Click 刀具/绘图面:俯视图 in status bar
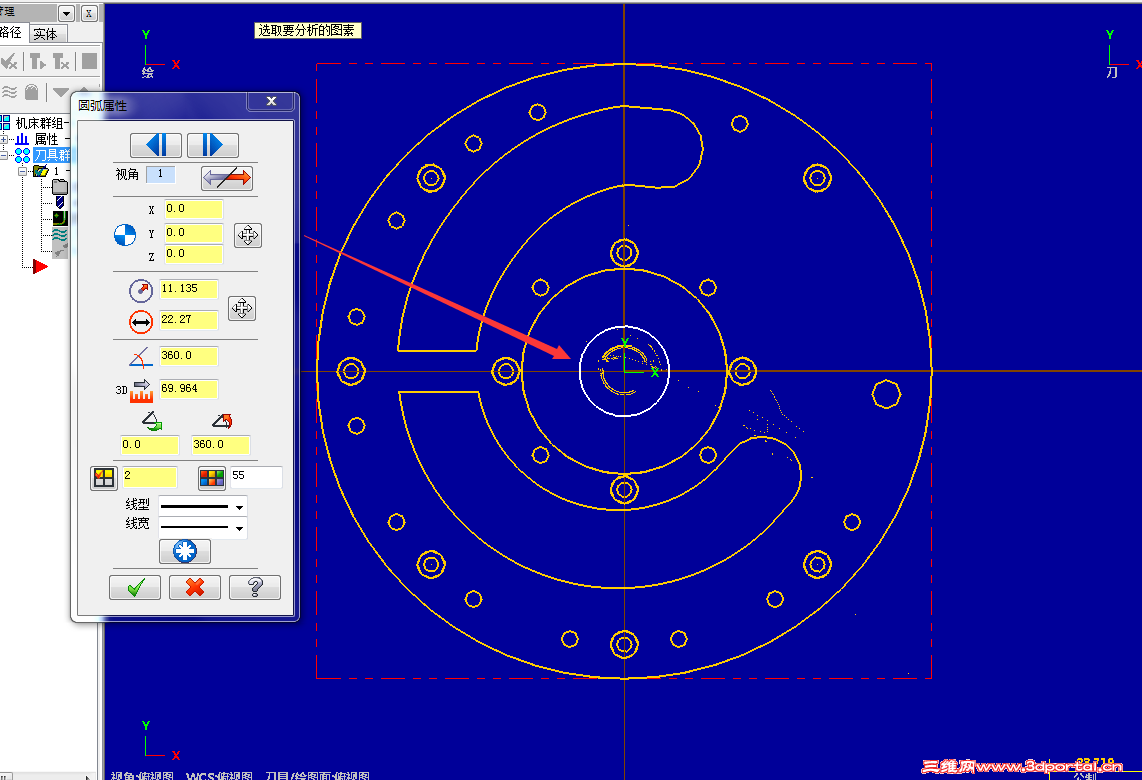1142x780 pixels. click(317, 775)
